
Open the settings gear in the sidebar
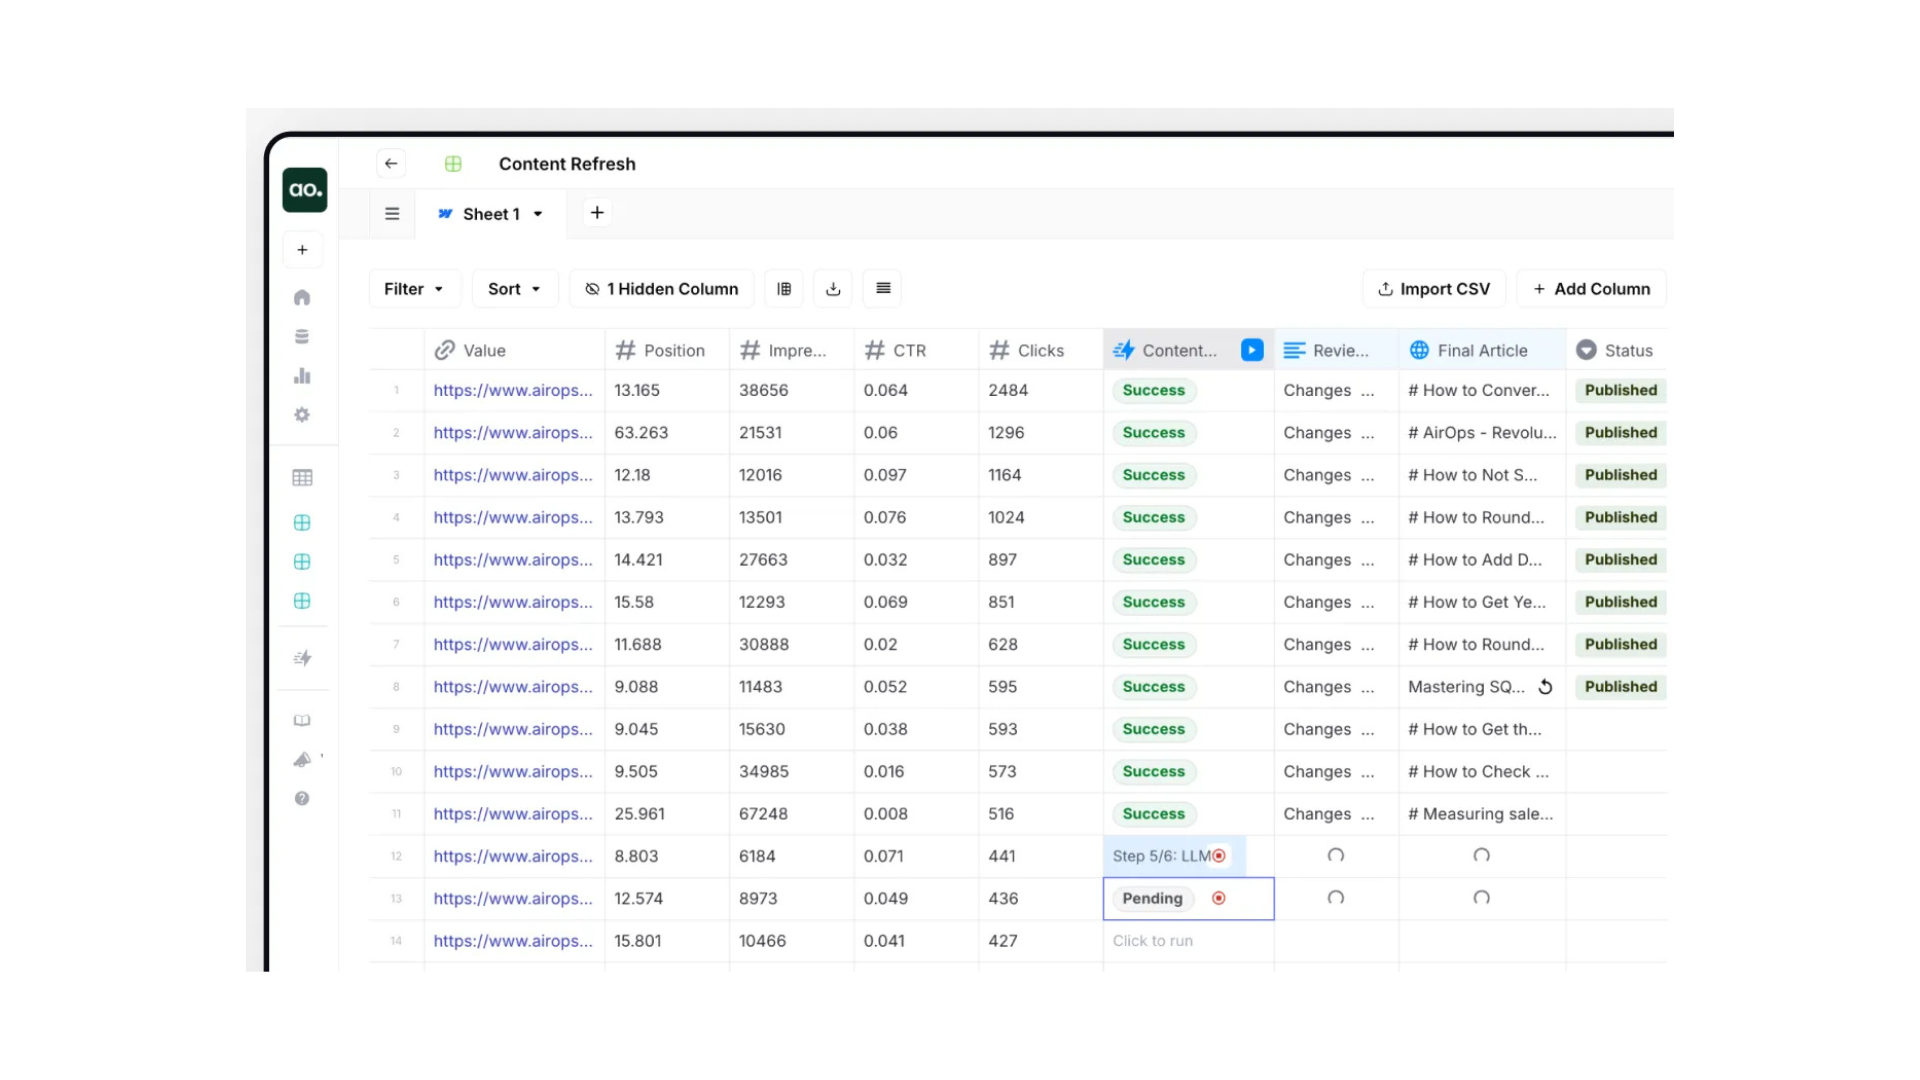tap(302, 415)
